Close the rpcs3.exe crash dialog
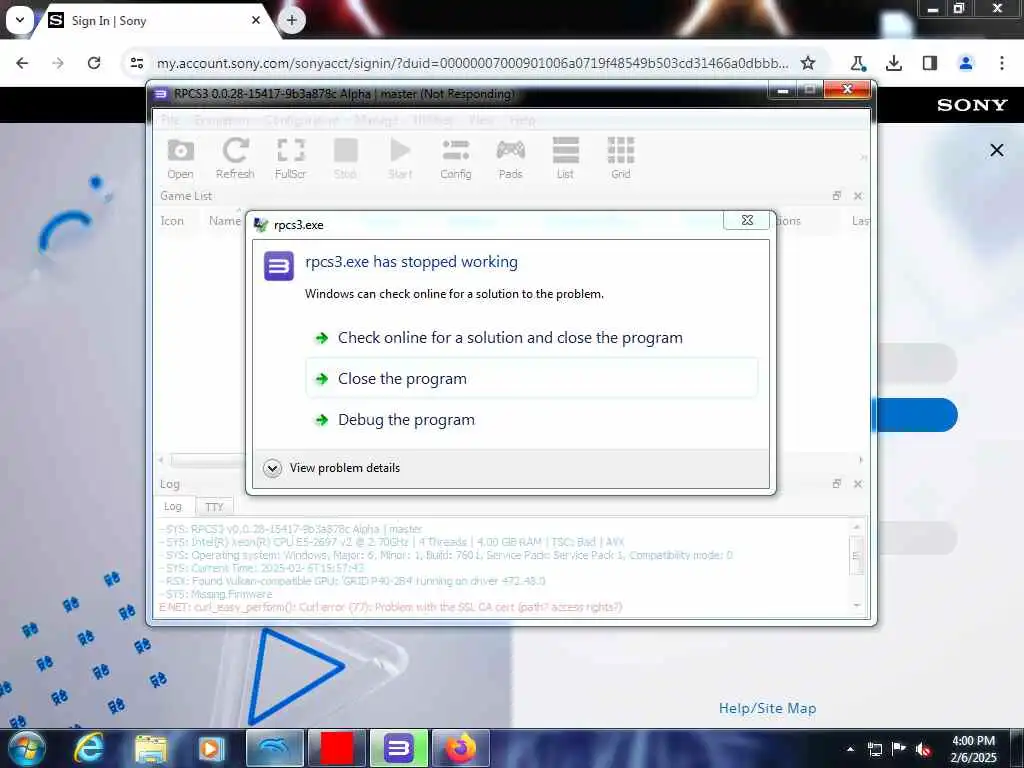 tap(747, 220)
